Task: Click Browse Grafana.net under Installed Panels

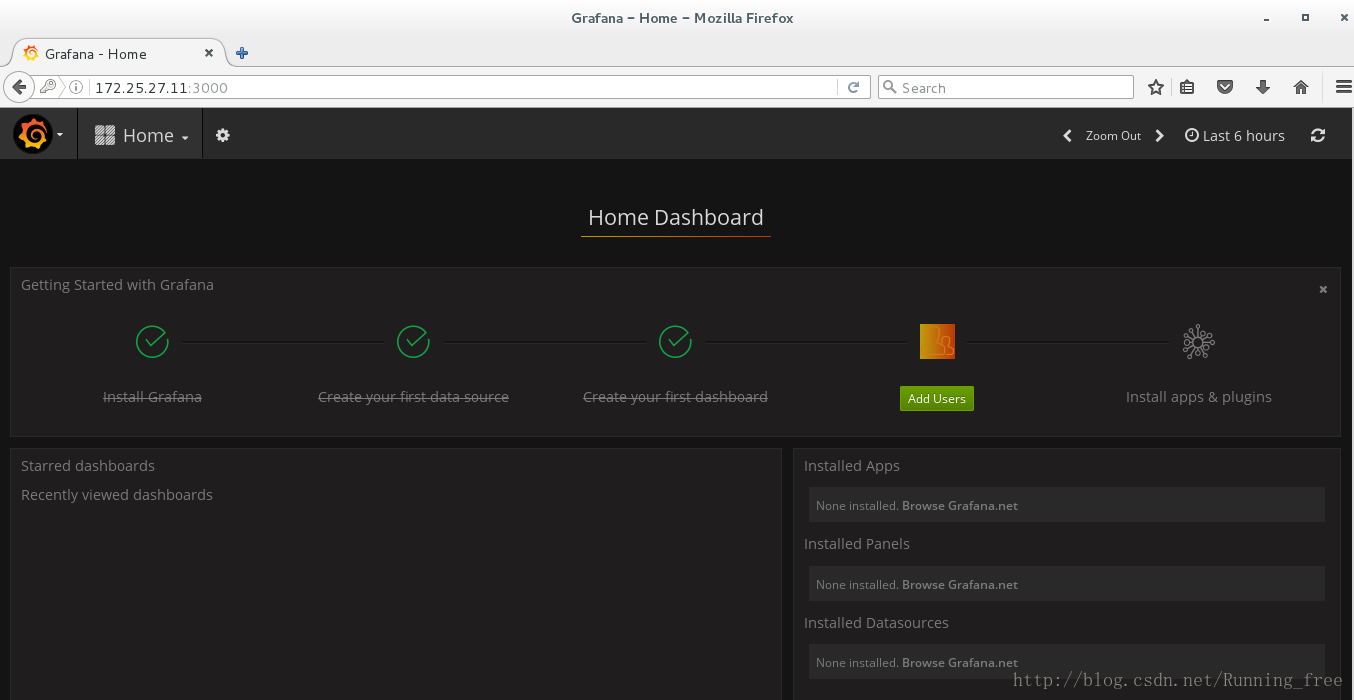Action: tap(960, 584)
